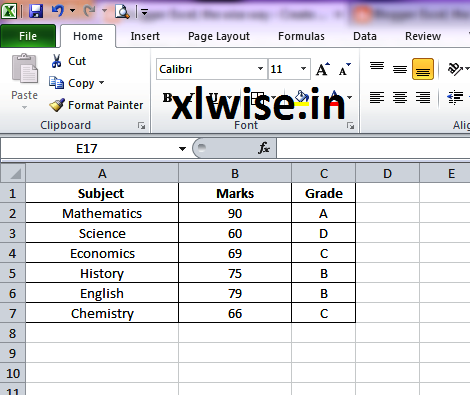Open the Page Layout tab
Screen dimensions: 470x395
click(219, 36)
